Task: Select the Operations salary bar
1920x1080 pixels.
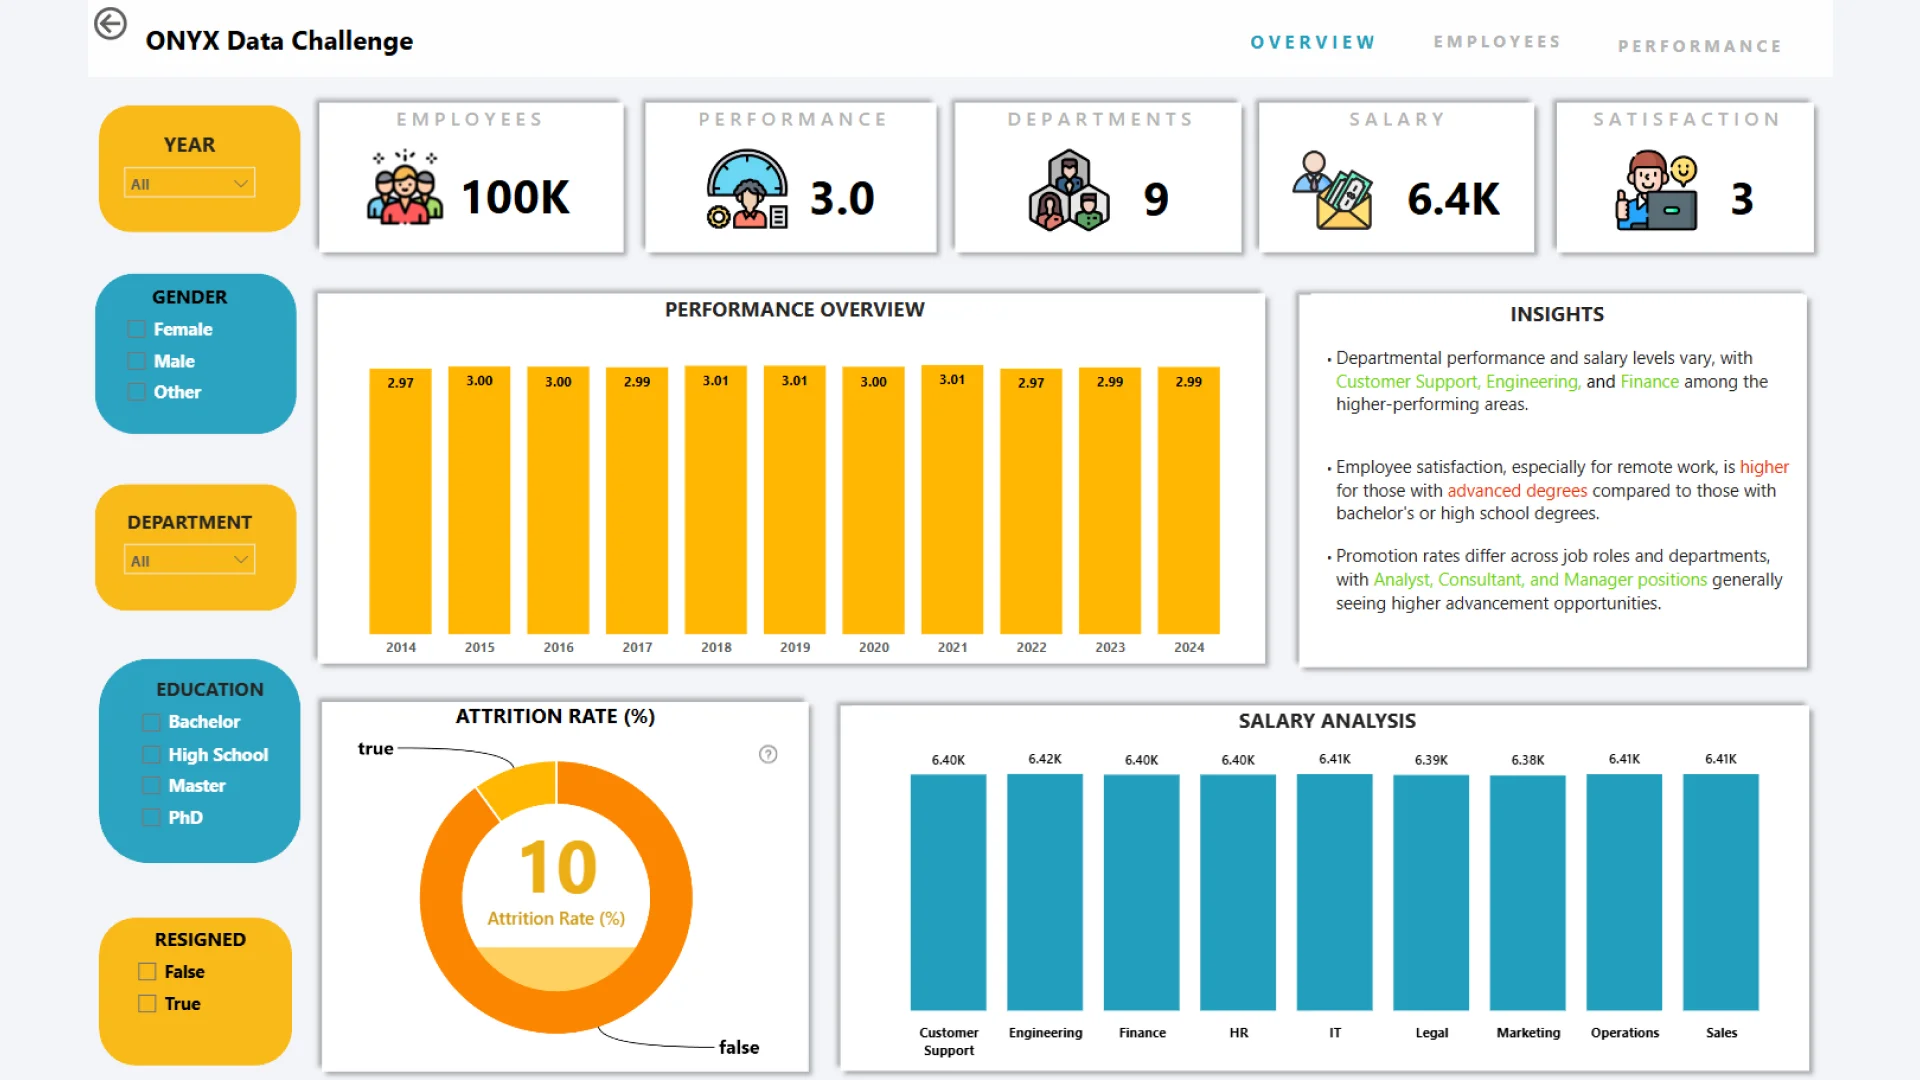Action: point(1624,892)
